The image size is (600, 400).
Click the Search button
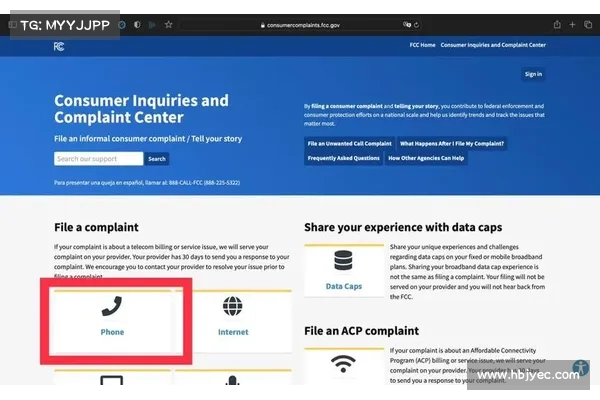[x=157, y=159]
